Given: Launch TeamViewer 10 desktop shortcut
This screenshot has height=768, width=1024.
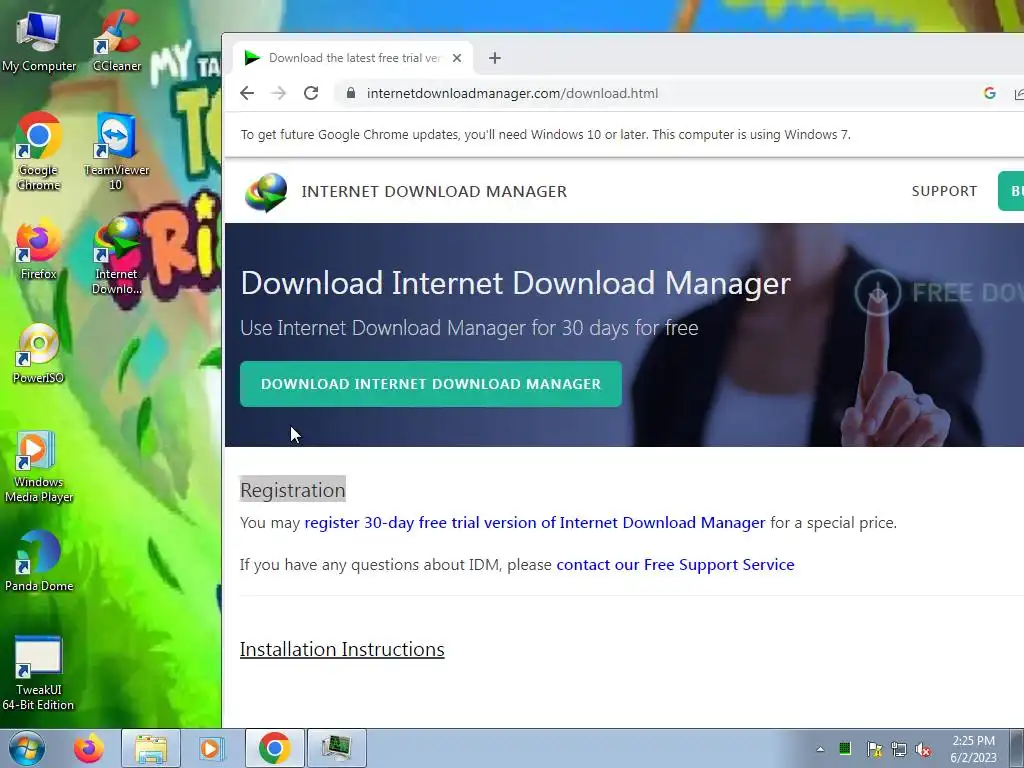Looking at the screenshot, I should point(116,152).
